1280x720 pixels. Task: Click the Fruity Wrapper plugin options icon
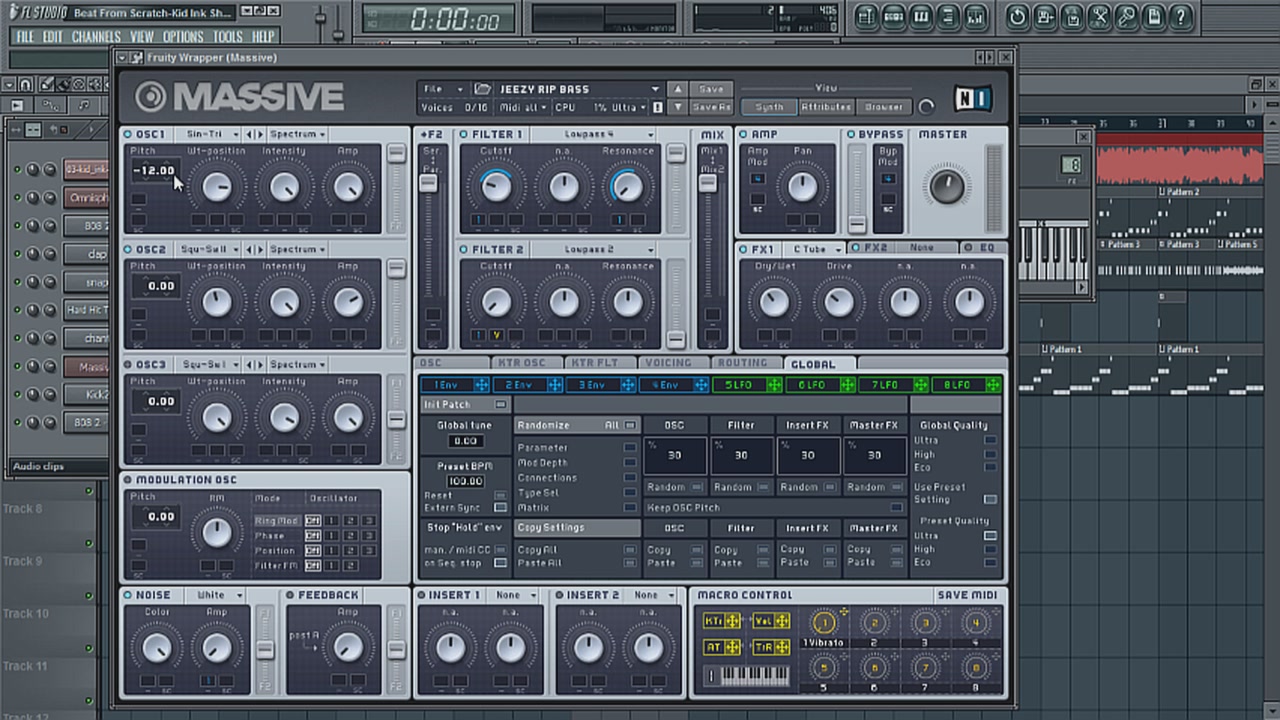click(x=137, y=58)
